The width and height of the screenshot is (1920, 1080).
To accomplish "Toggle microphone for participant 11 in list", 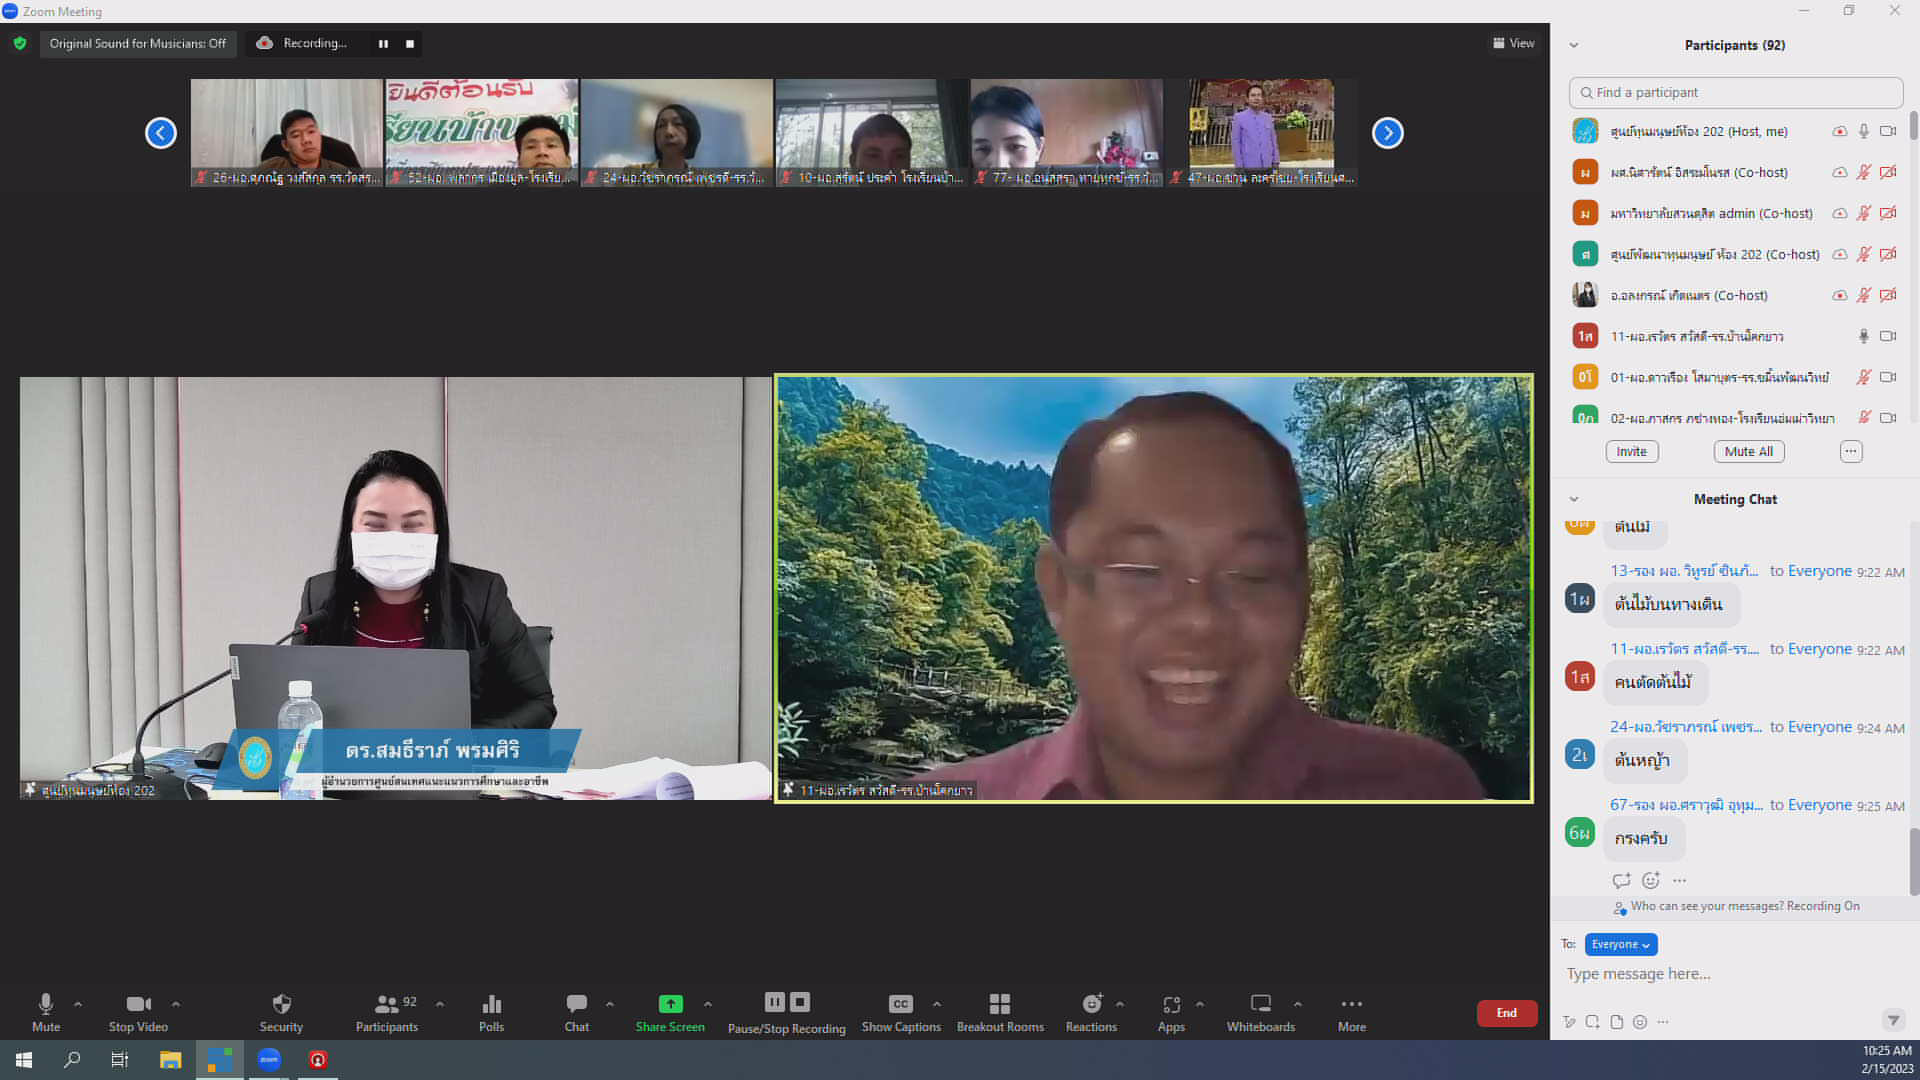I will [x=1864, y=336].
